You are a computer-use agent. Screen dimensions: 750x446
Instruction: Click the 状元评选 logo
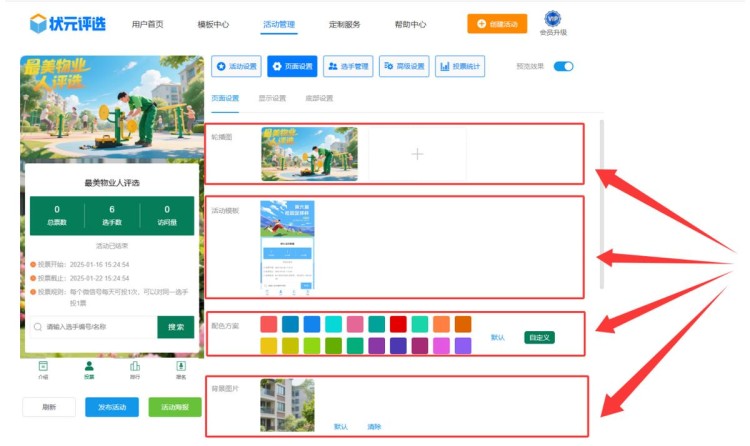68,23
